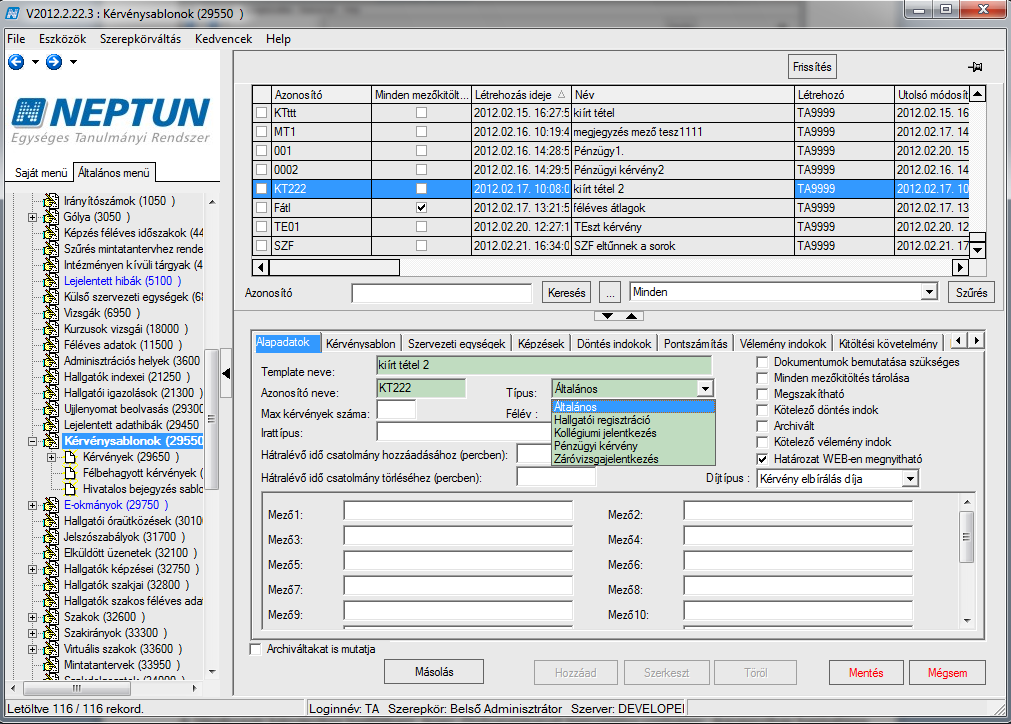
Task: Click the document icon beside Félbehagyott kérvények
Action: 70,473
